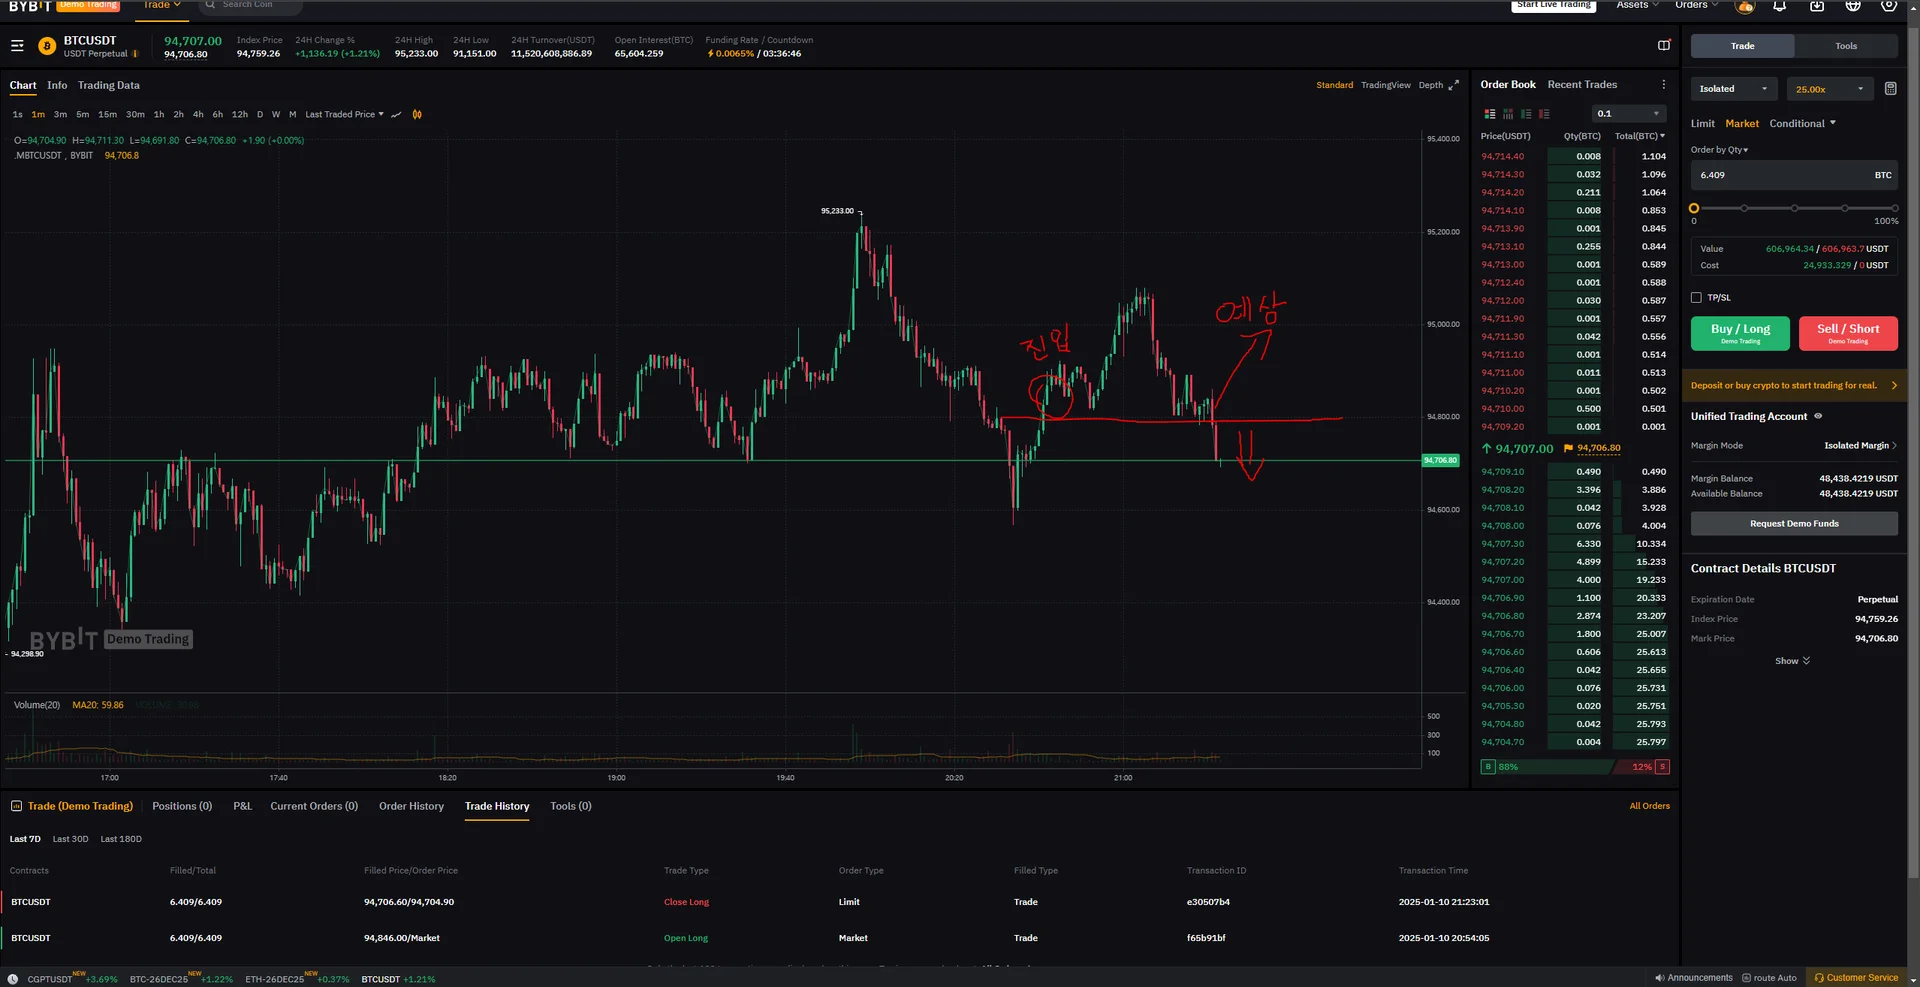This screenshot has width=1920, height=987.
Task: Open the 0.1 price grouping dropdown
Action: click(1628, 114)
